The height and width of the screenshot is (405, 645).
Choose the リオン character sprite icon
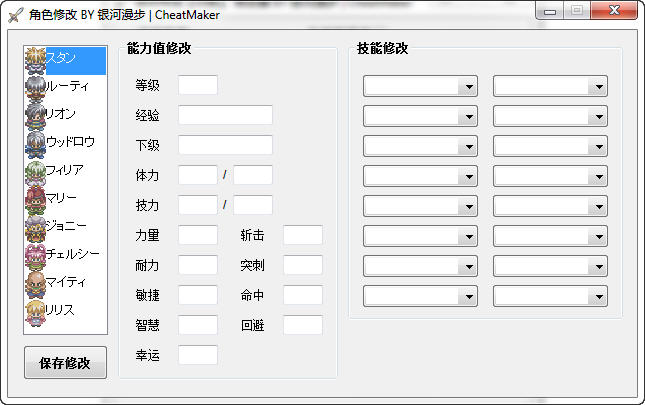tap(36, 116)
